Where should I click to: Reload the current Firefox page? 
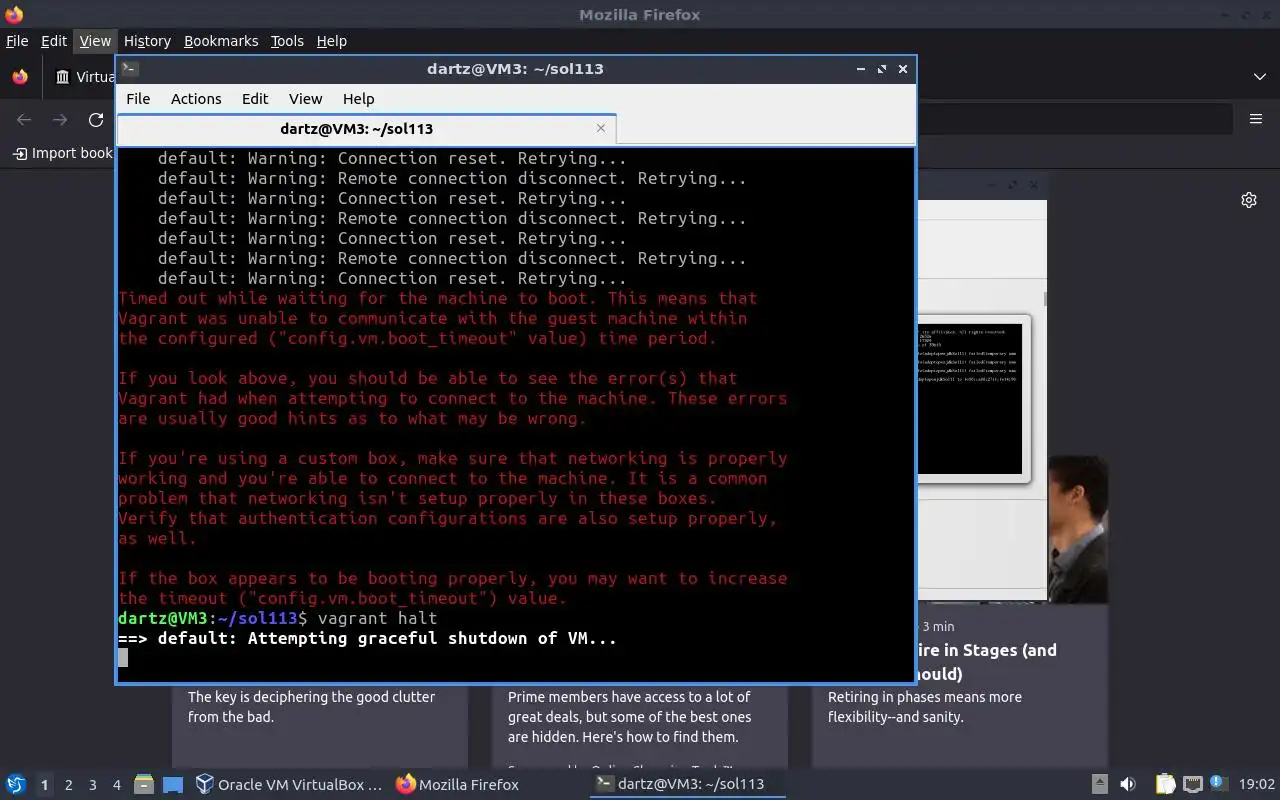tap(96, 120)
